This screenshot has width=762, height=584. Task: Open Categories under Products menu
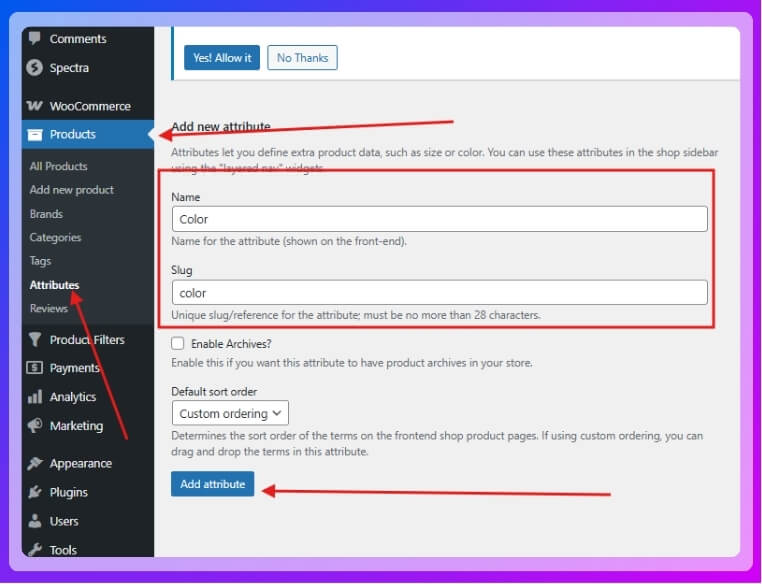click(55, 238)
